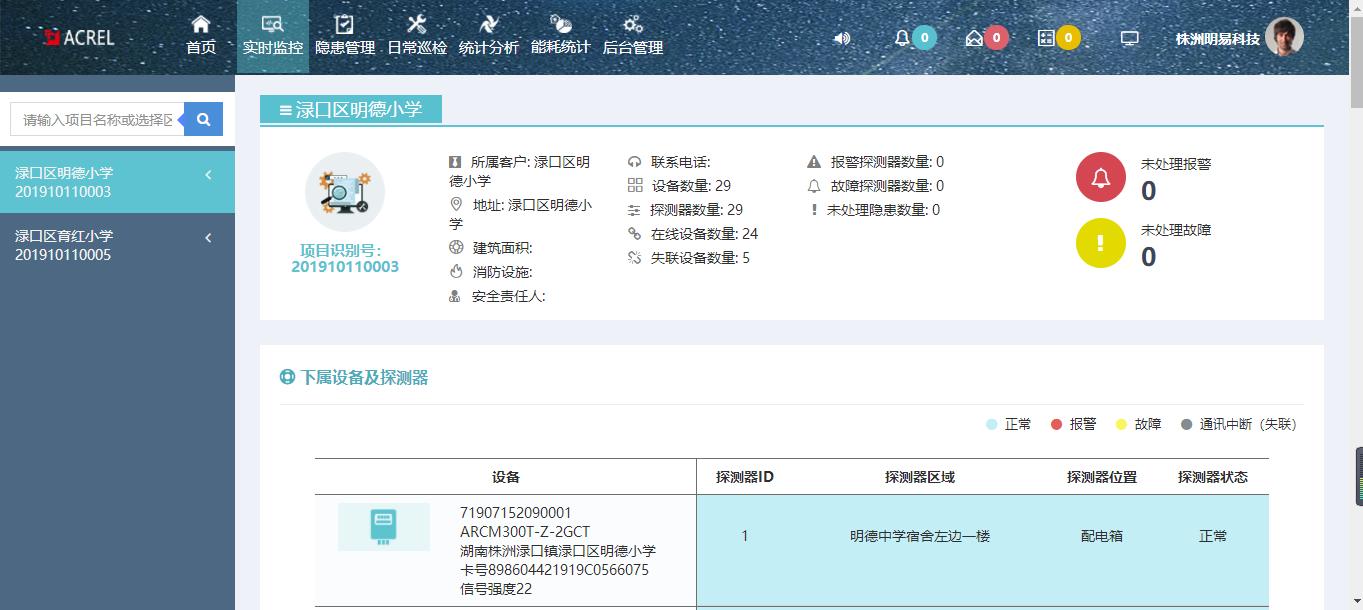
Task: Mute the speaker icon in top bar
Action: pyautogui.click(x=841, y=38)
